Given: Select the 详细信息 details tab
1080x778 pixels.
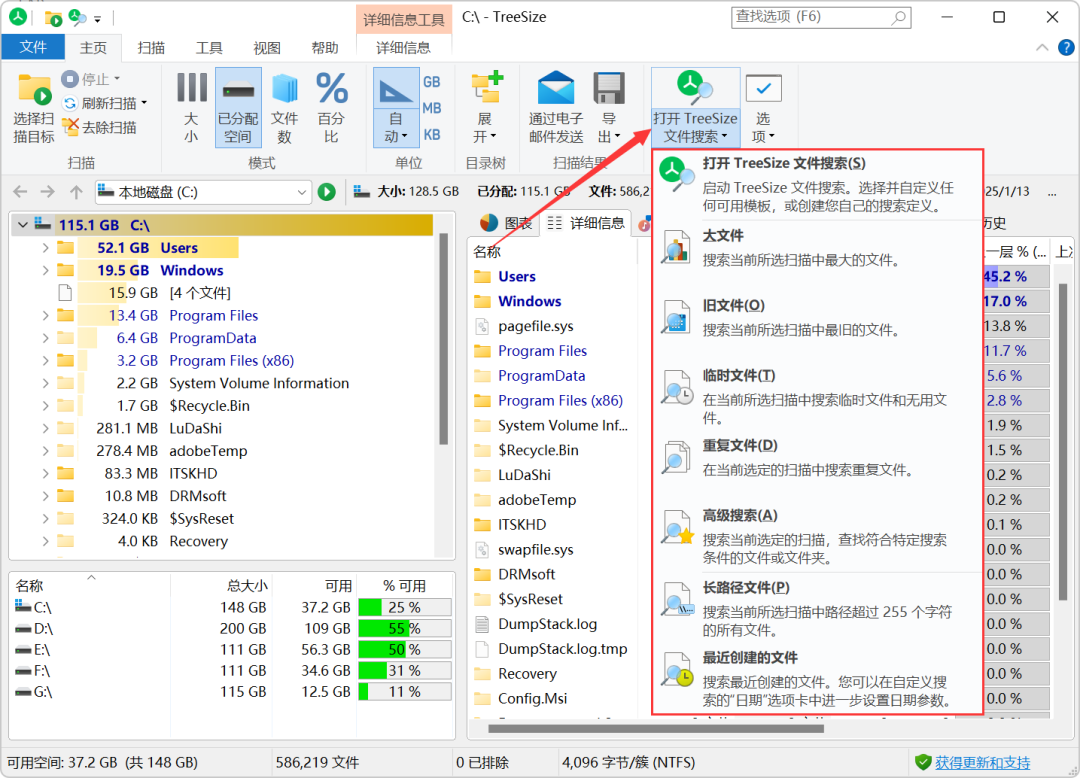Looking at the screenshot, I should tap(586, 222).
